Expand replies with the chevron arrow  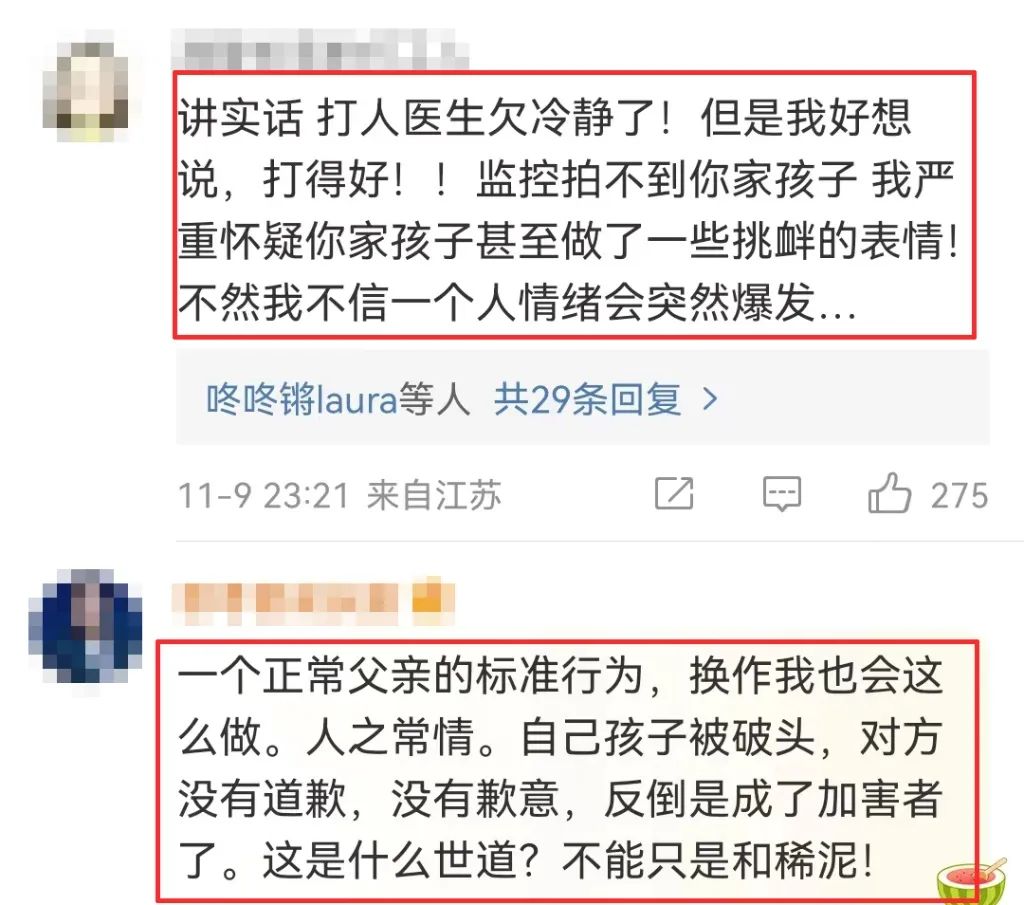click(x=710, y=399)
